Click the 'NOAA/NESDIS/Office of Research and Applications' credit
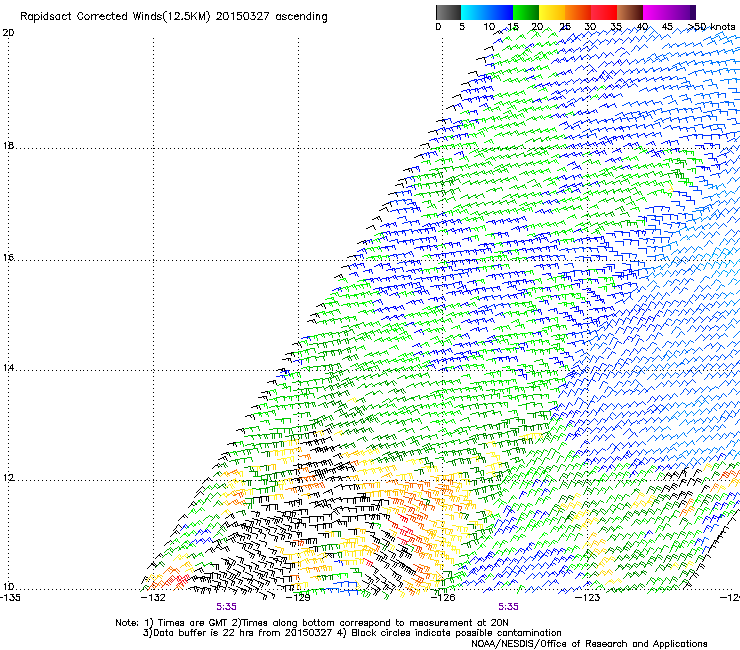The image size is (740, 650). point(589,644)
